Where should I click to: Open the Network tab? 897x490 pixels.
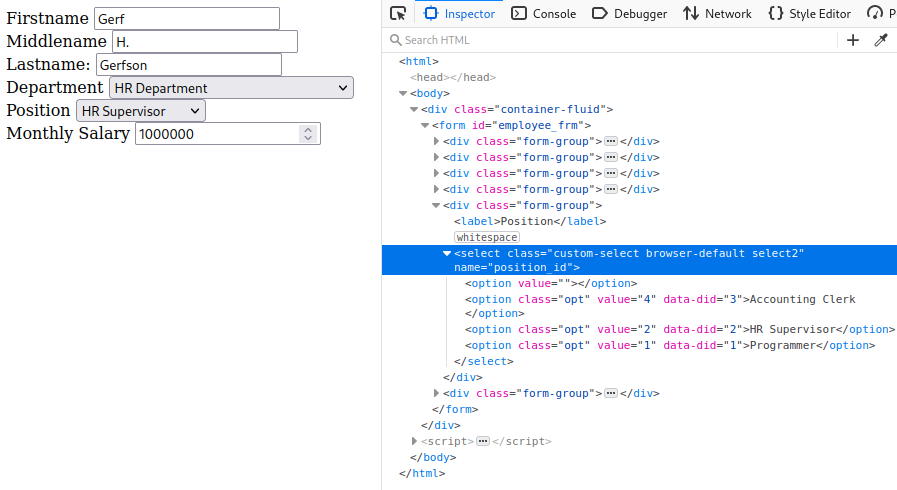(x=717, y=13)
